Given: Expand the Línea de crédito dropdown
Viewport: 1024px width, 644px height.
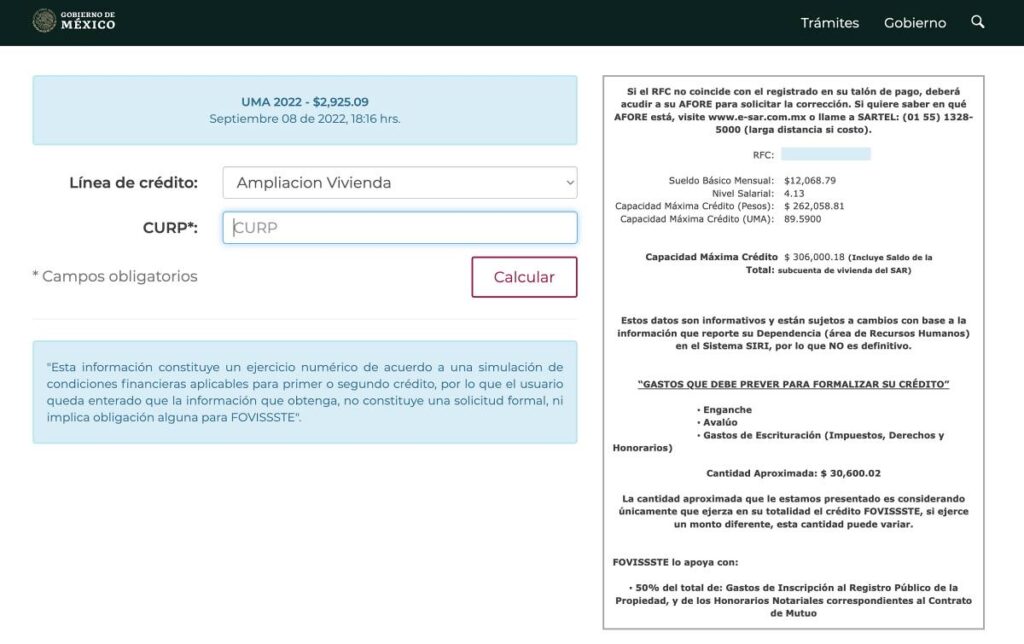Looking at the screenshot, I should pos(400,182).
